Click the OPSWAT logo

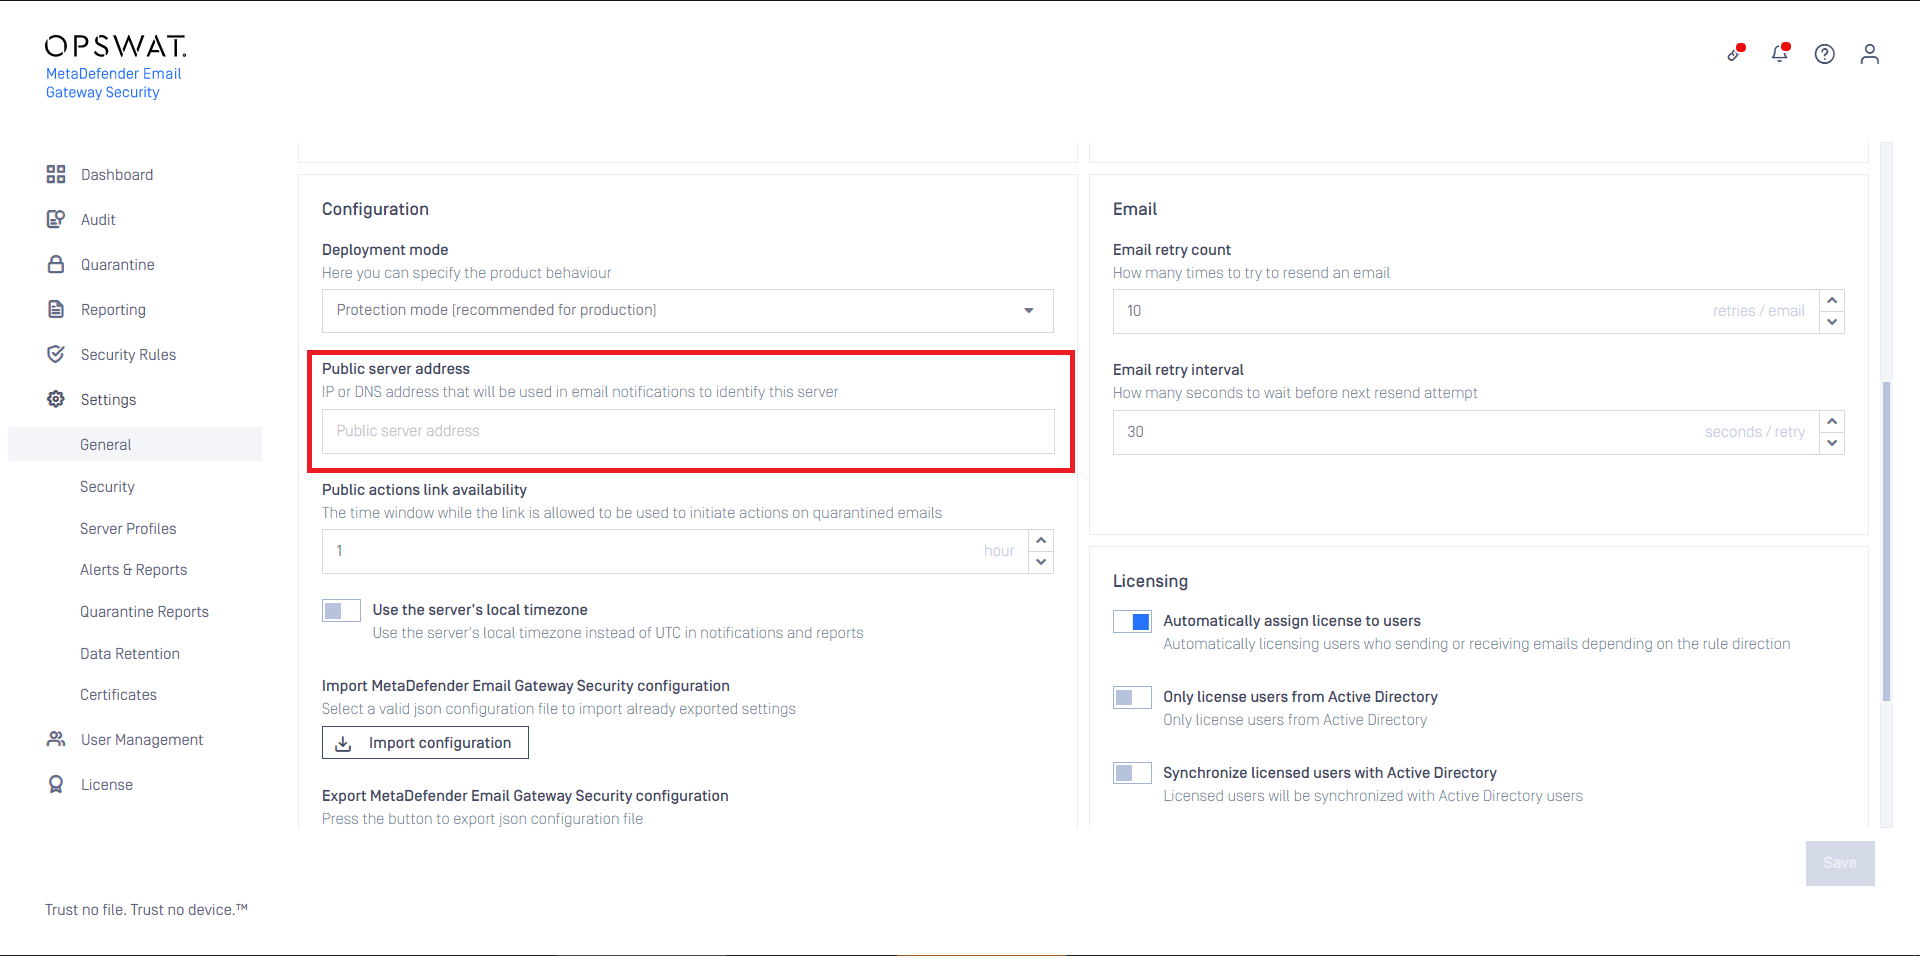pos(116,46)
